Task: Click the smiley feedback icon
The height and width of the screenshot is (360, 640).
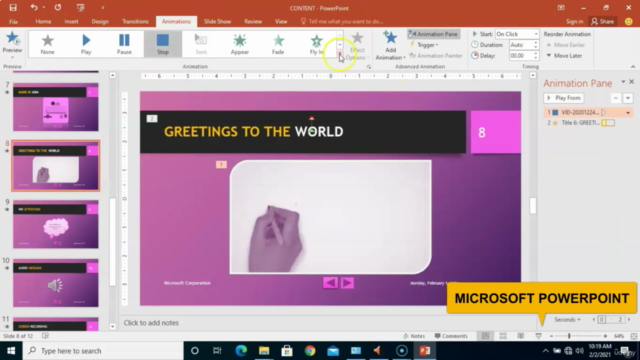Action: coord(629,22)
